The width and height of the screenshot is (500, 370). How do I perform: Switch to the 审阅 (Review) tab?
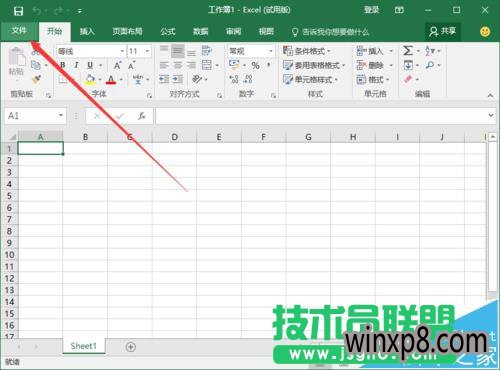pos(233,32)
